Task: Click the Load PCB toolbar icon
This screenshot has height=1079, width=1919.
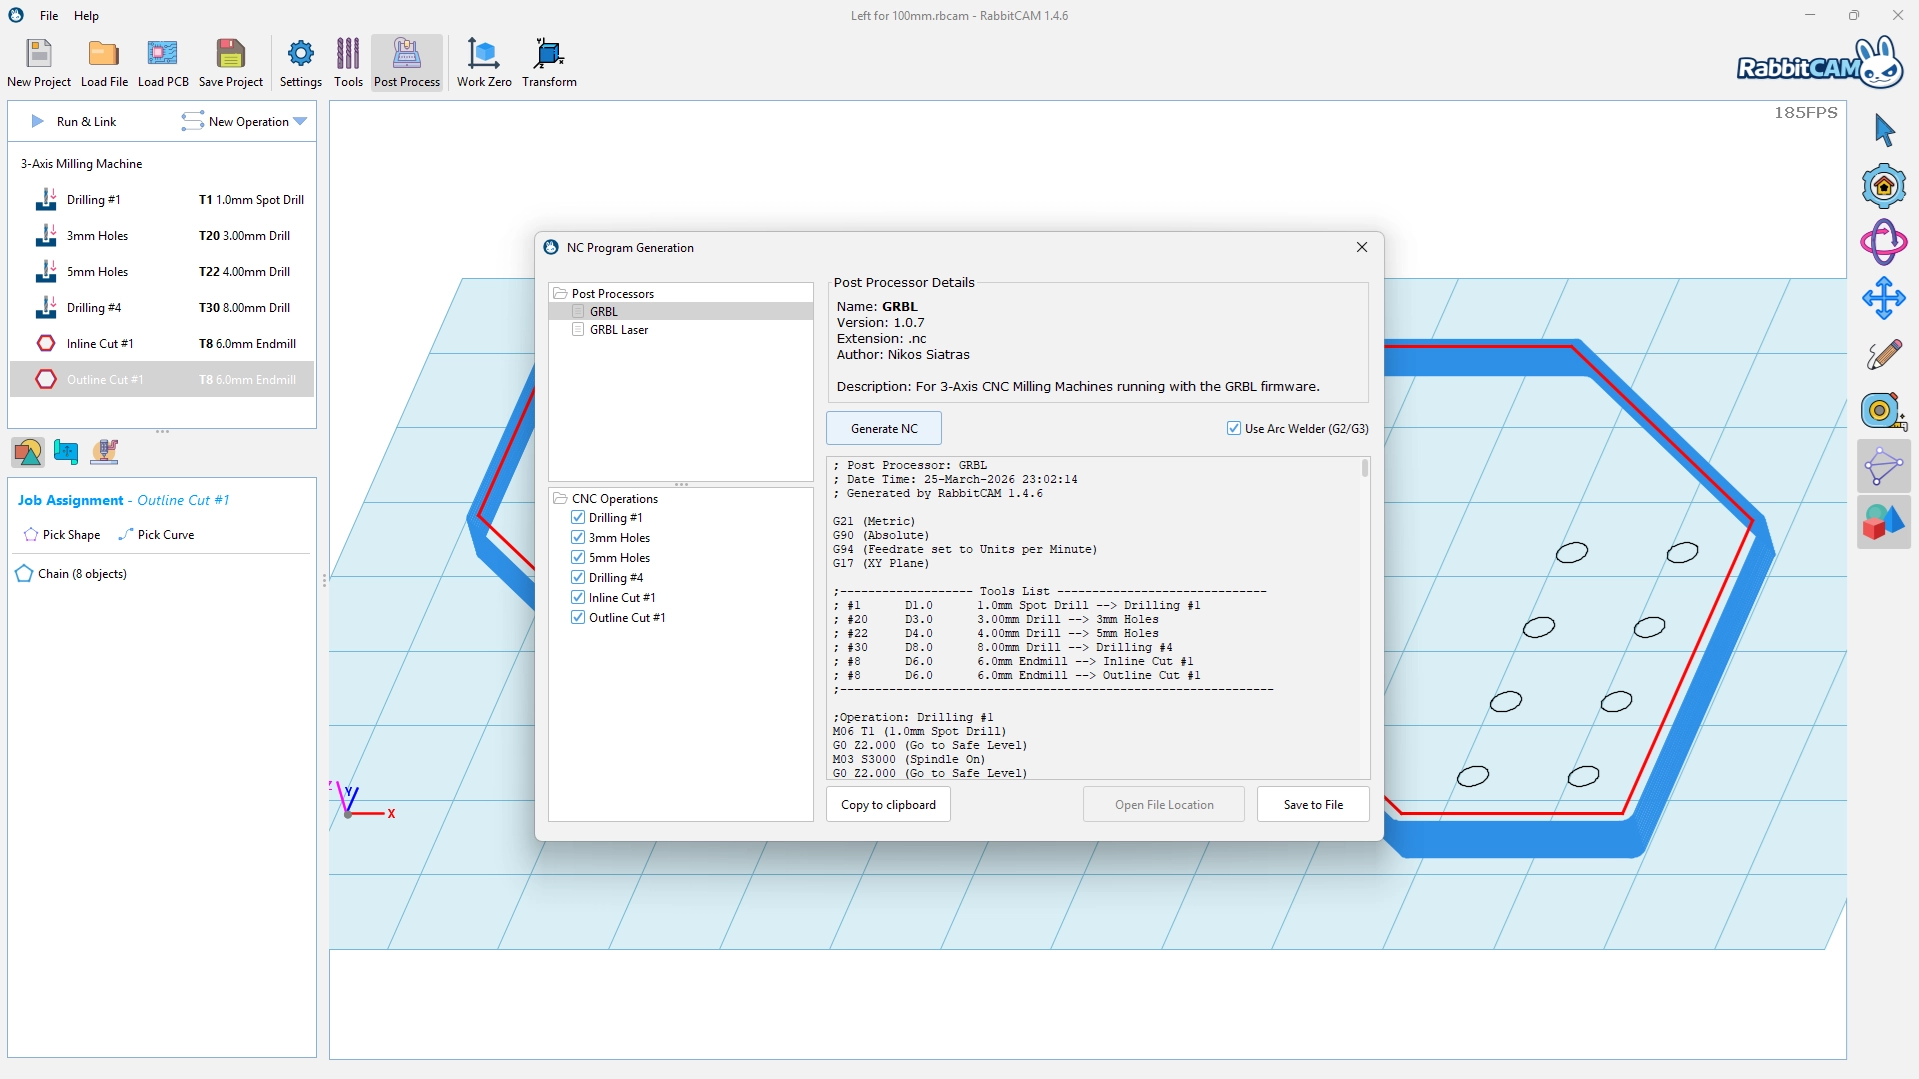Action: 162,64
